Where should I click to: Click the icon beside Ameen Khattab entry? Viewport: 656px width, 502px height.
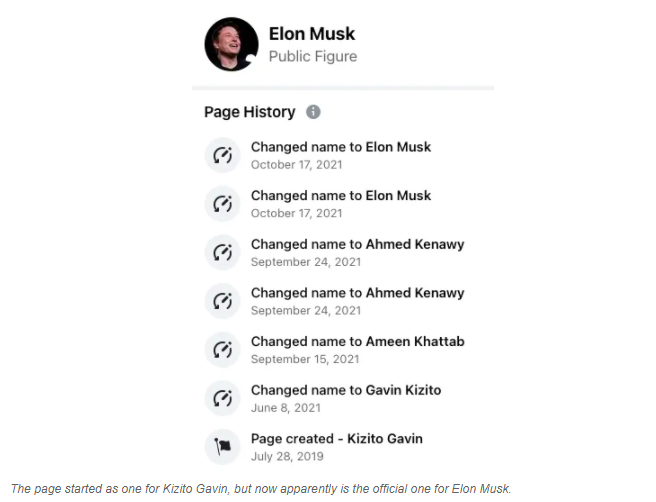point(222,349)
